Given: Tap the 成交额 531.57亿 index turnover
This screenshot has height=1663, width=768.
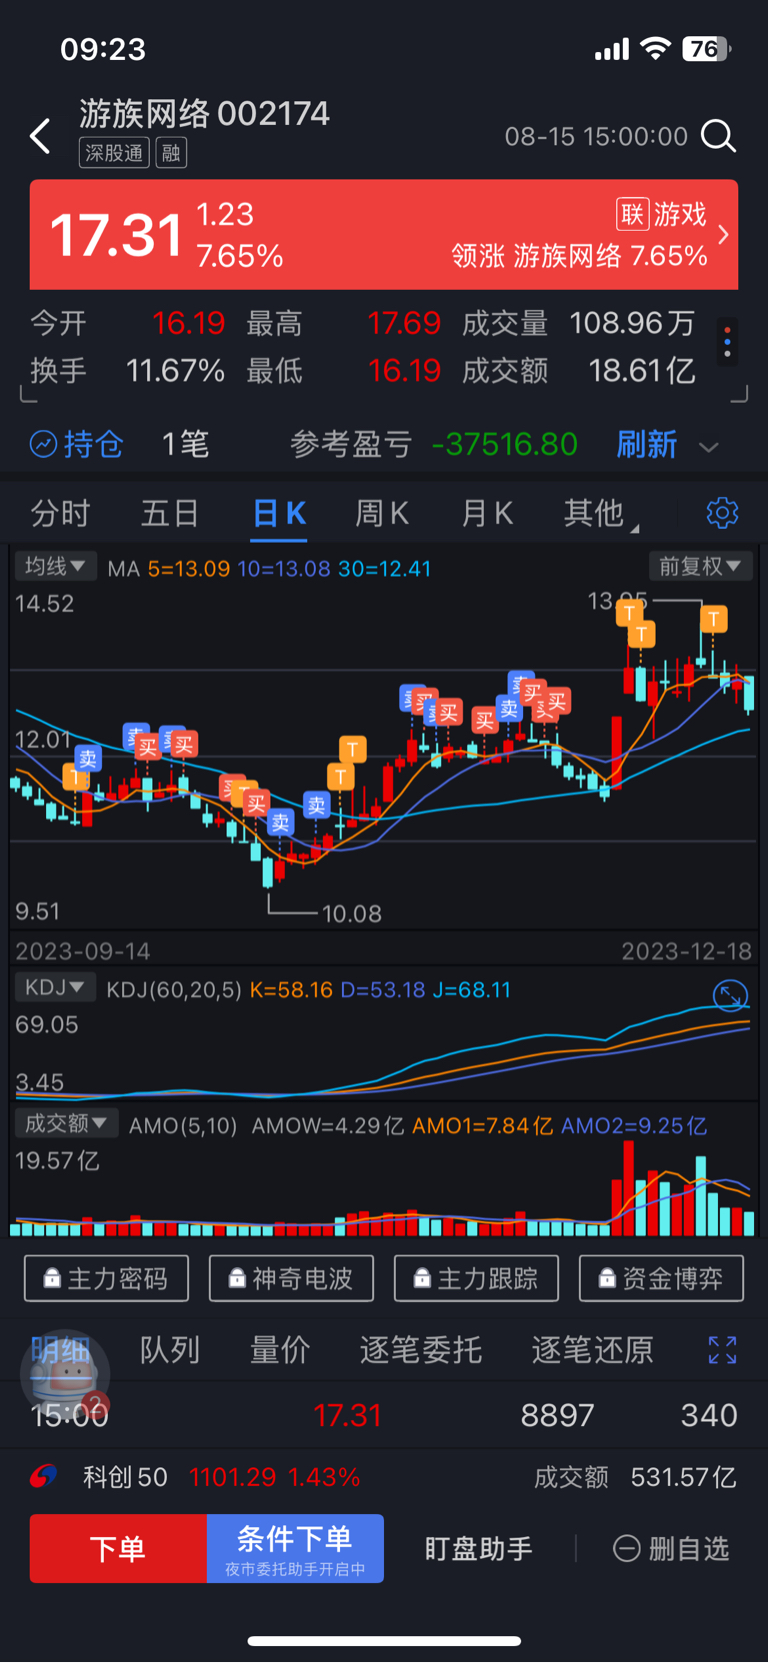Looking at the screenshot, I should [683, 1477].
